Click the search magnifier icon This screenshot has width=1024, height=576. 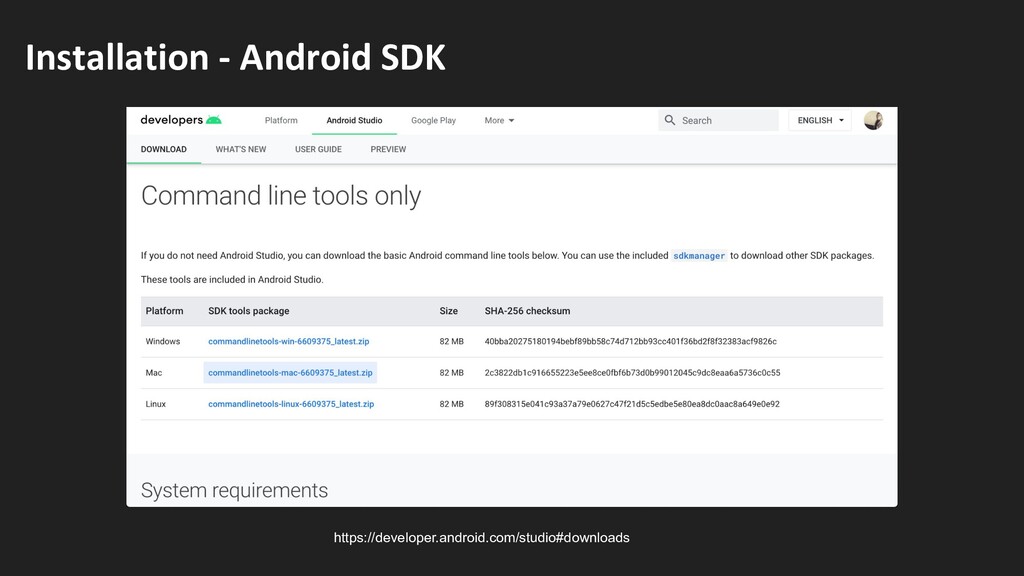pos(669,120)
